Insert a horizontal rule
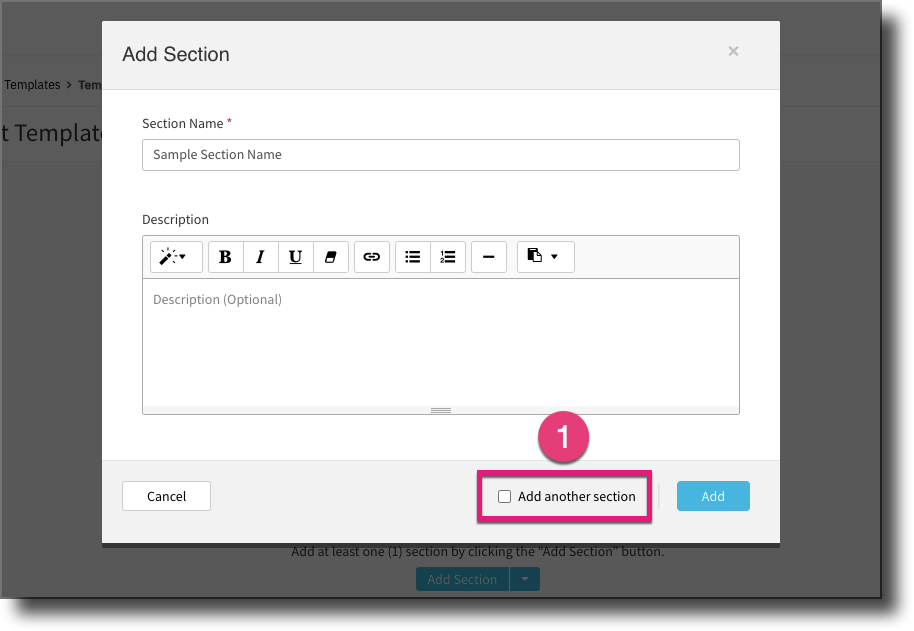The height and width of the screenshot is (631, 914). [488, 257]
